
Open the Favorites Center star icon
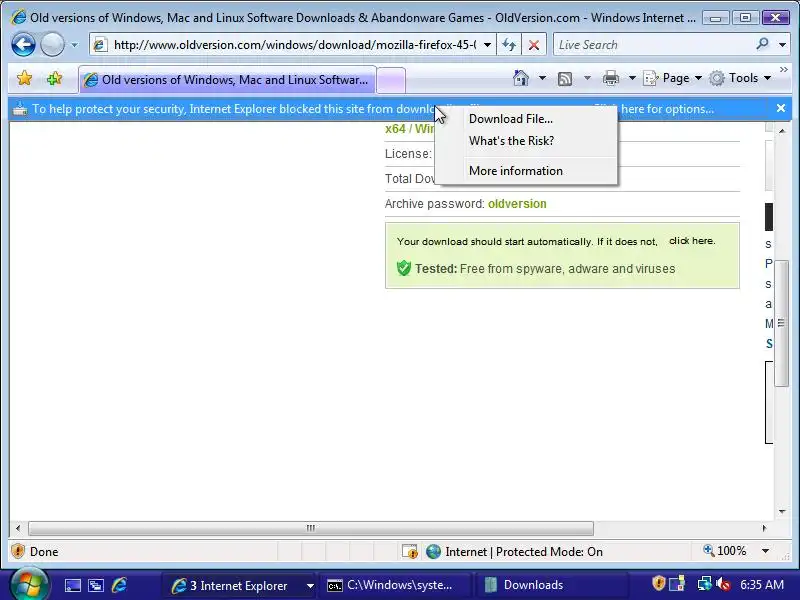24,79
